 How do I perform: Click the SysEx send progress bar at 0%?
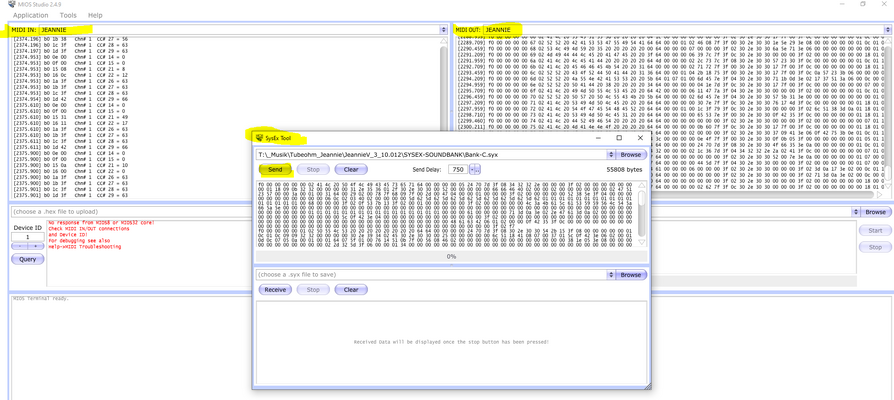point(451,256)
